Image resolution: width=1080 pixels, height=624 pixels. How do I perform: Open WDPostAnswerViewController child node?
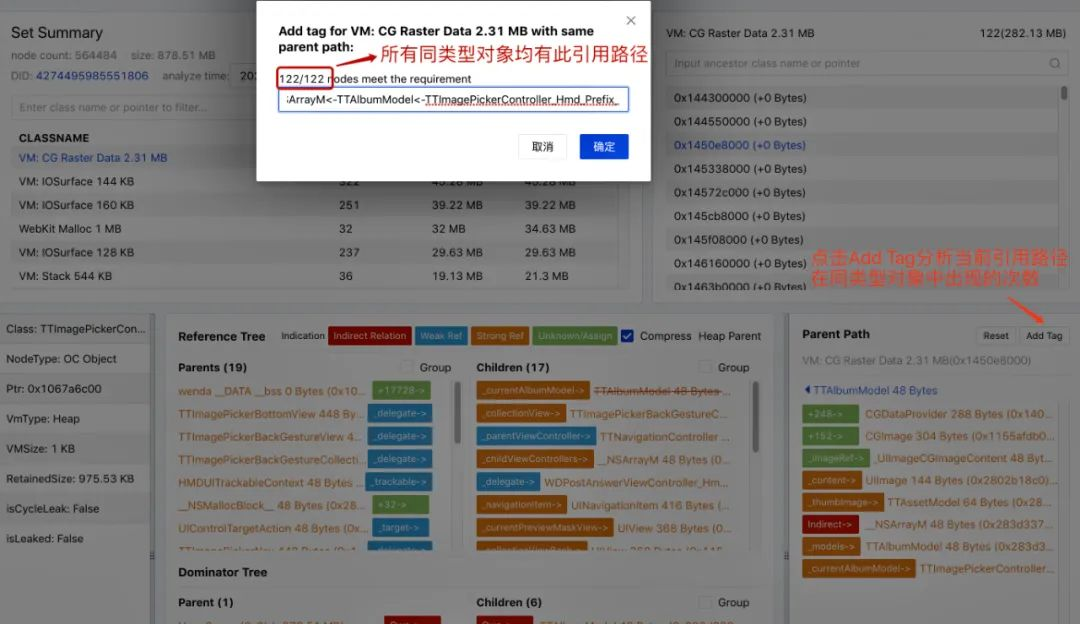point(636,482)
